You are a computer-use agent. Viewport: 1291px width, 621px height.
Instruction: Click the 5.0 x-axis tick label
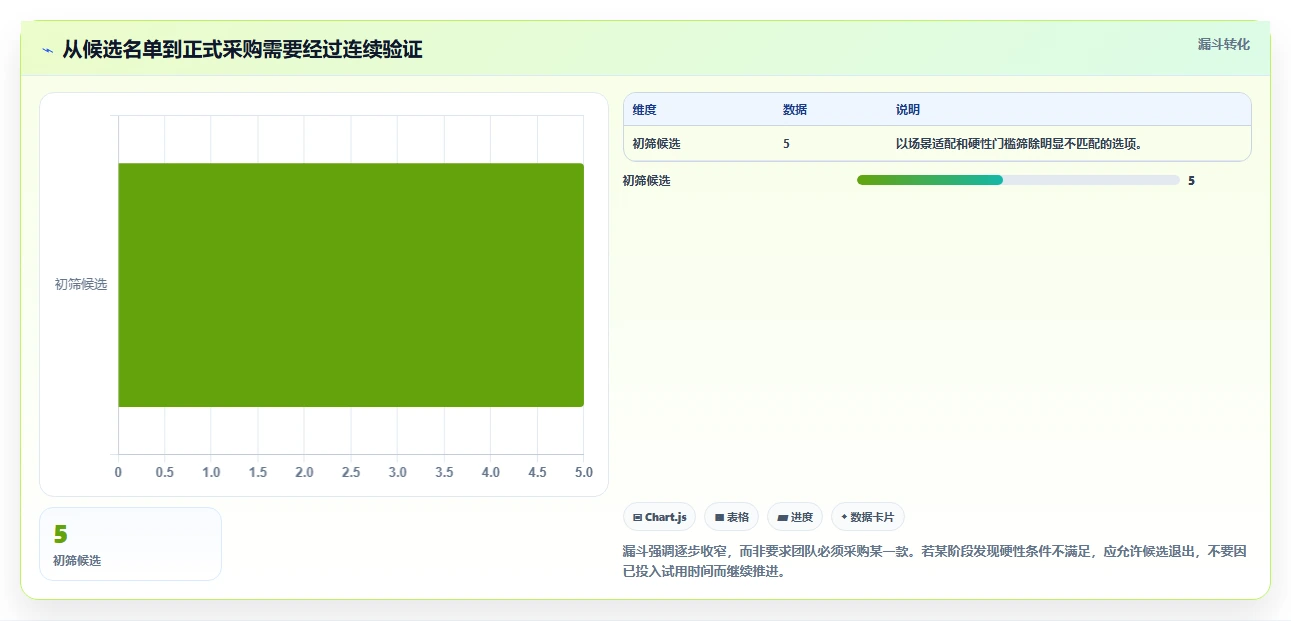(584, 472)
